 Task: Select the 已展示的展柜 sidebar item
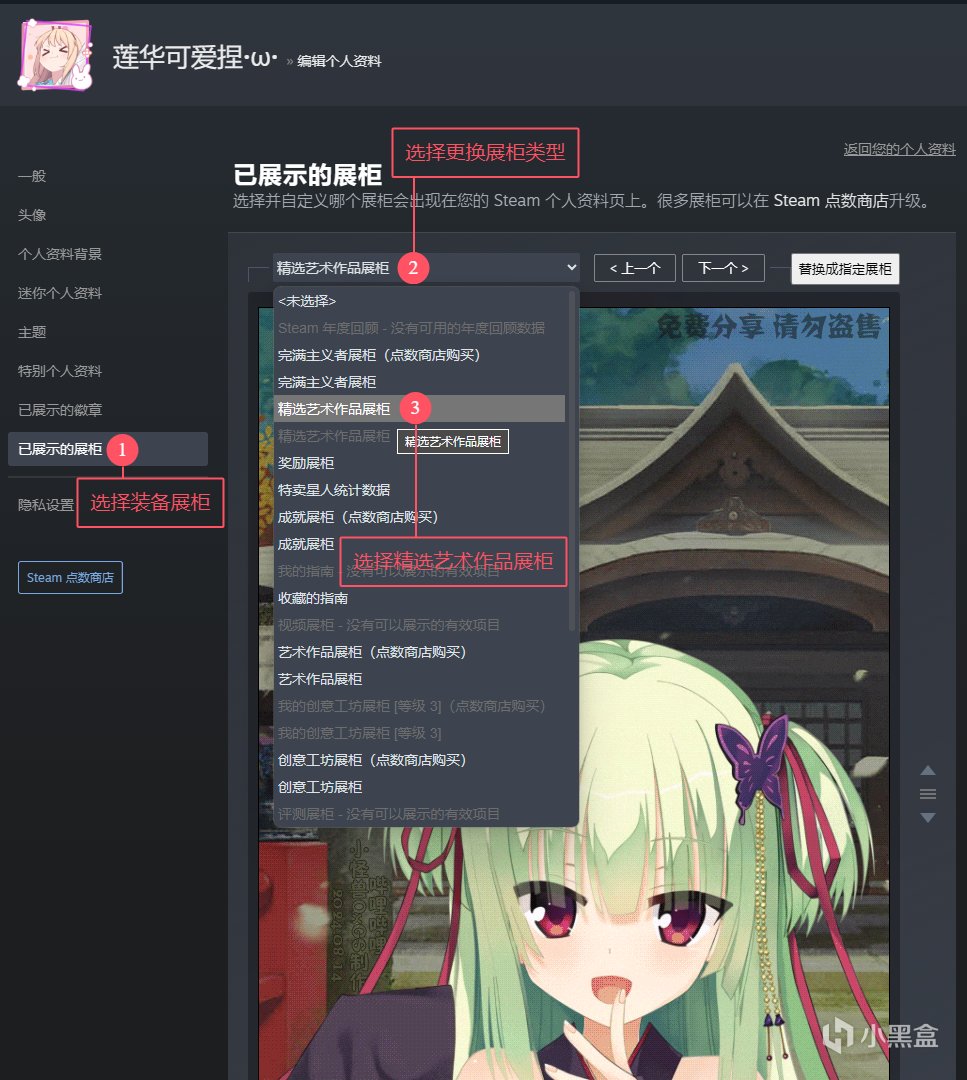(107, 449)
